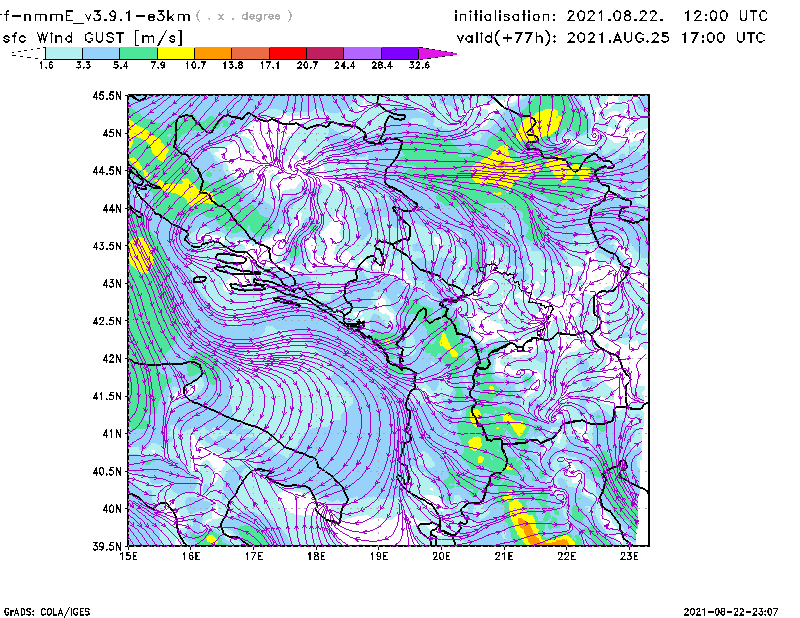Click the legend value '7.9'
The image size is (800, 618).
[x=158, y=65]
